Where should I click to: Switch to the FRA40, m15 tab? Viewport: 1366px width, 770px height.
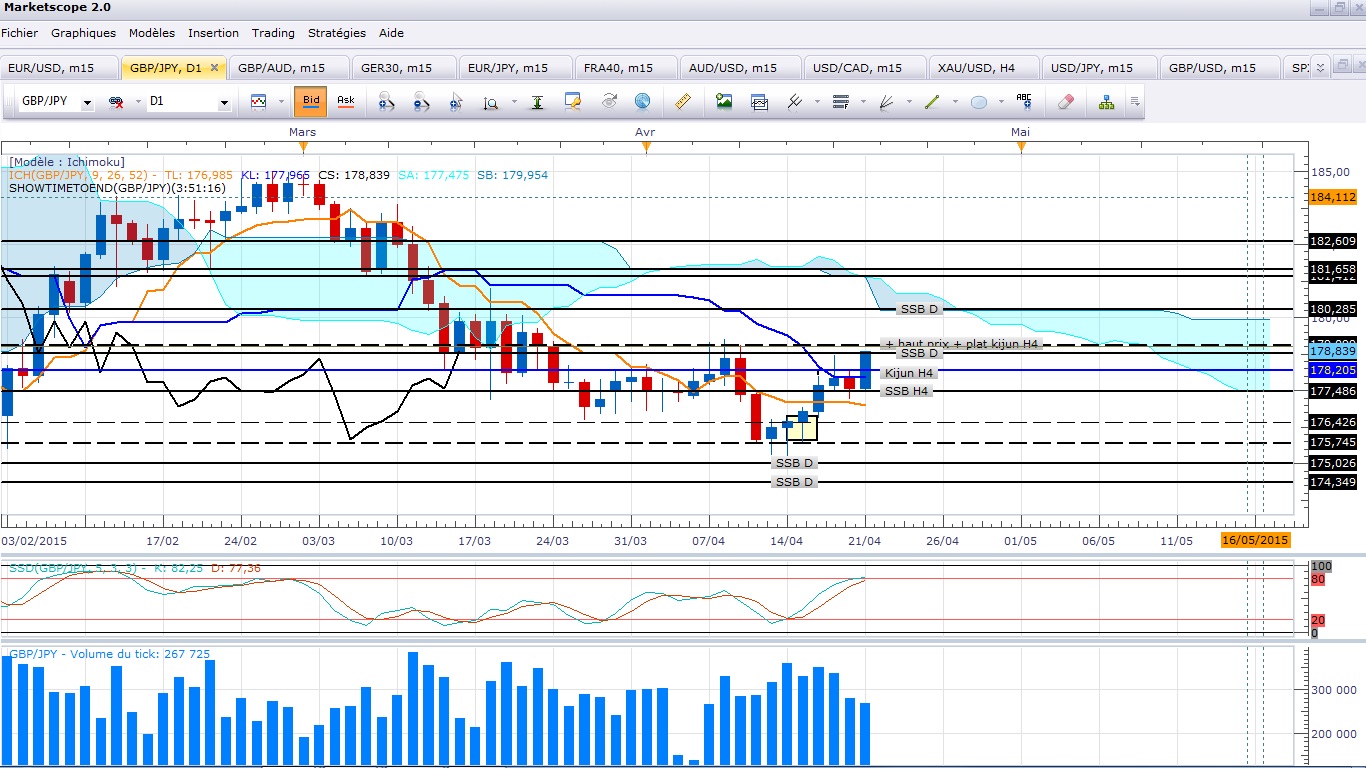click(x=624, y=68)
